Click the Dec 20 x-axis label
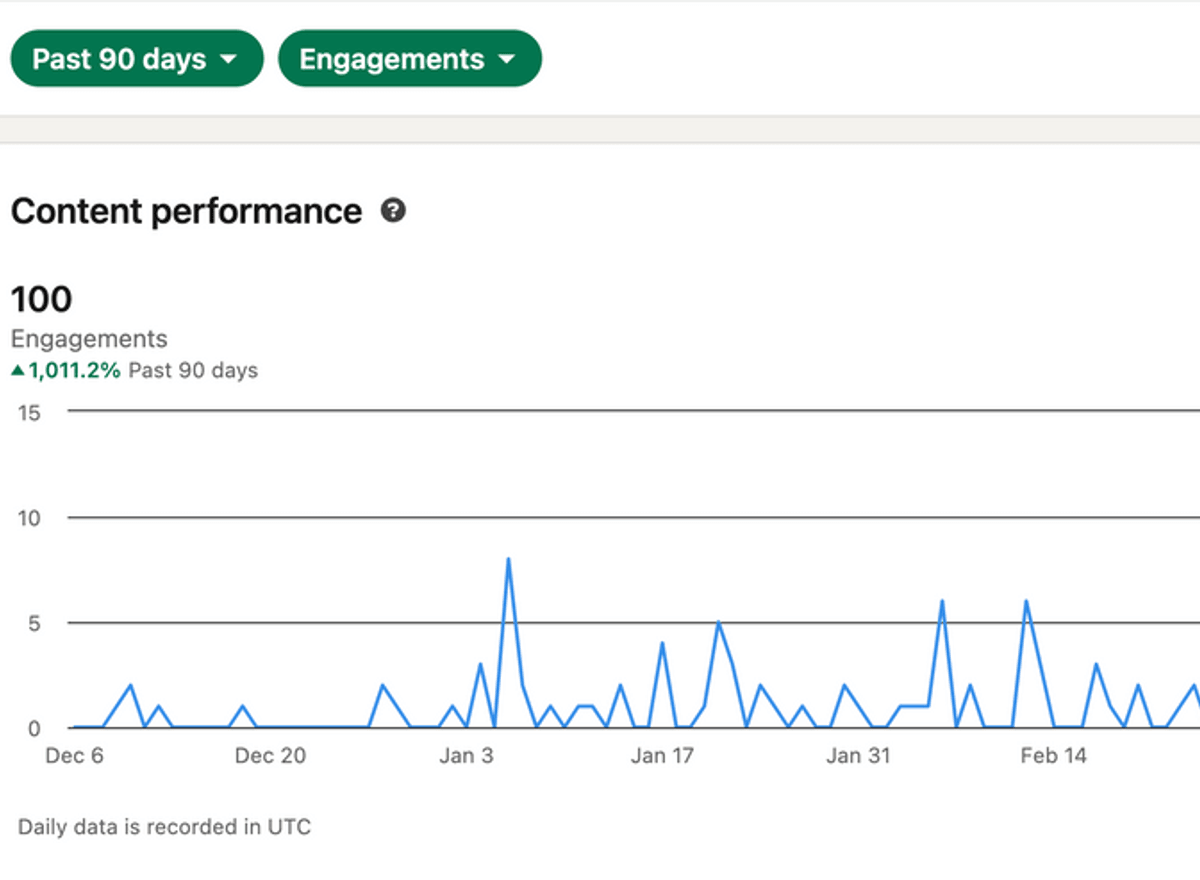Viewport: 1200px width, 880px height. [x=270, y=756]
